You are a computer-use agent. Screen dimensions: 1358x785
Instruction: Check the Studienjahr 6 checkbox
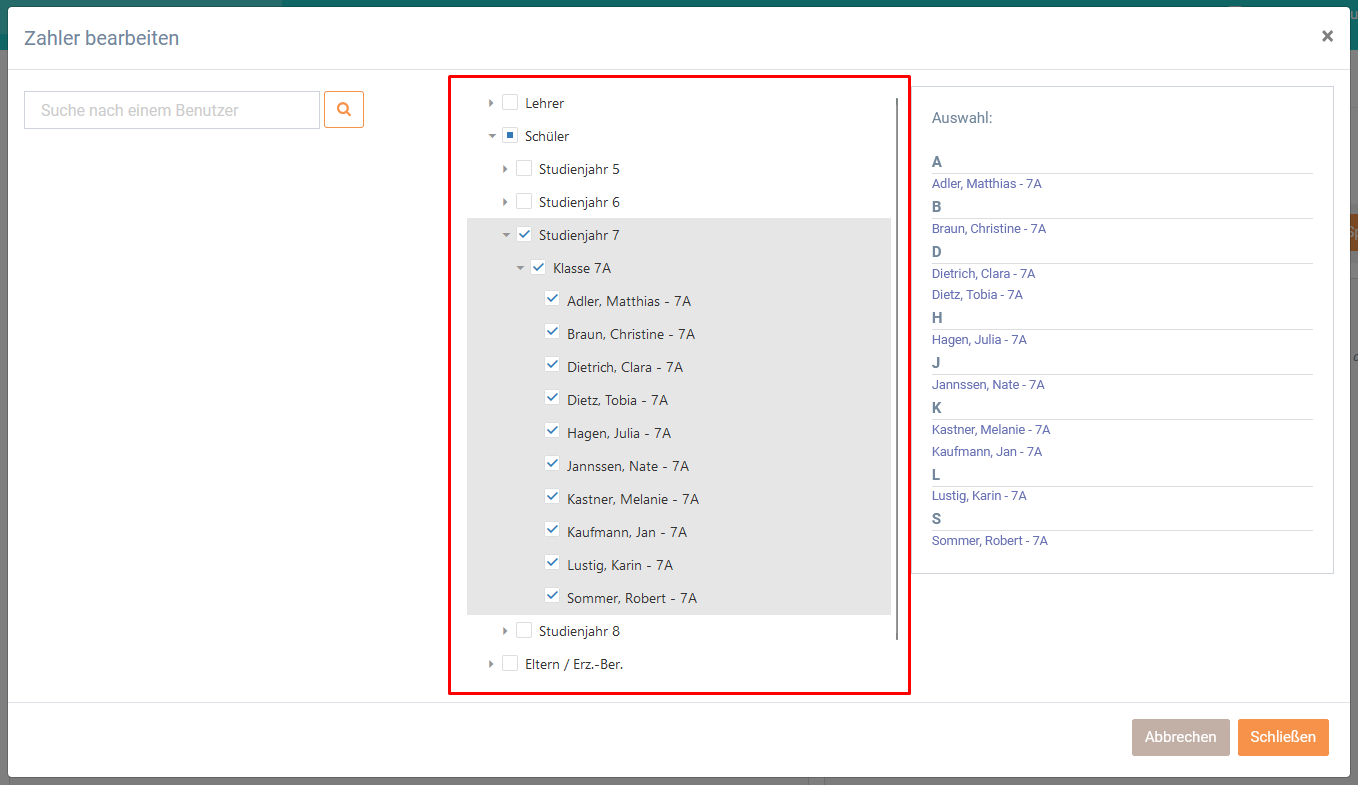pyautogui.click(x=524, y=201)
